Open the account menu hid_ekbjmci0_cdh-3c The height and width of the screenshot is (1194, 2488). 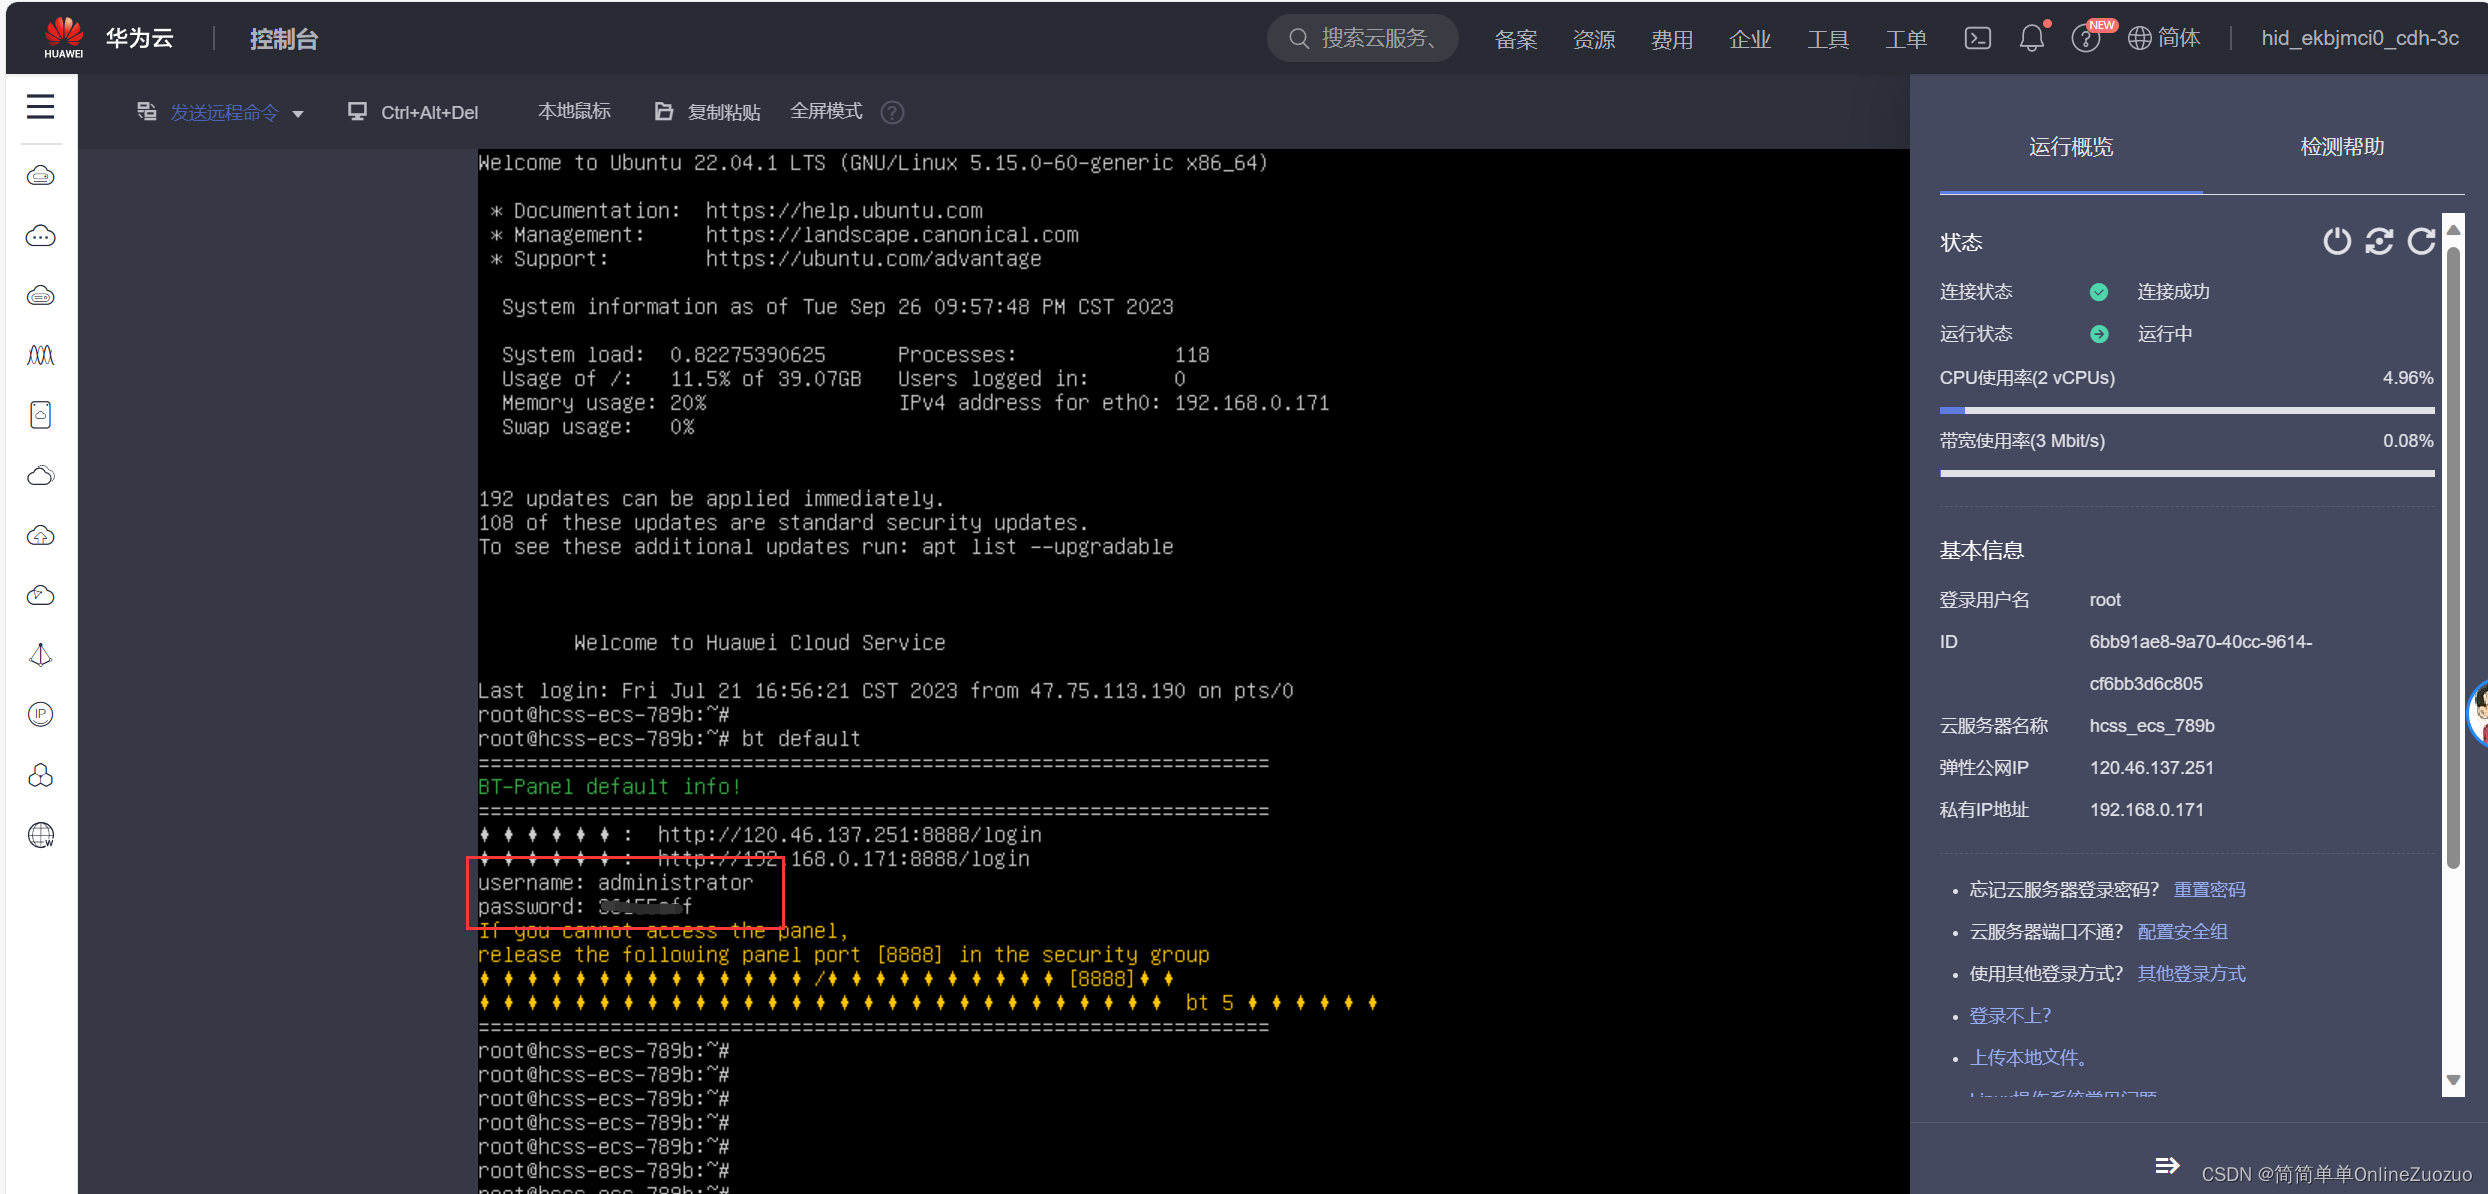pos(2360,38)
